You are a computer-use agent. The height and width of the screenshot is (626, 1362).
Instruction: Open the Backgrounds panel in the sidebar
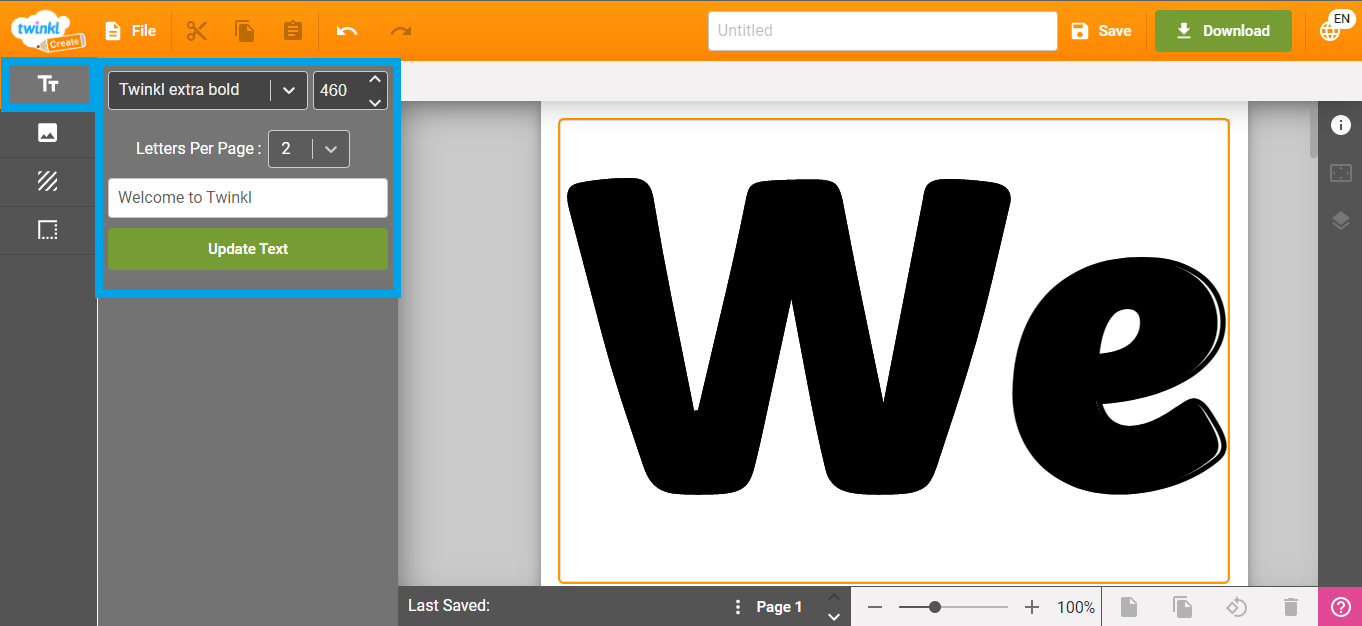click(47, 181)
